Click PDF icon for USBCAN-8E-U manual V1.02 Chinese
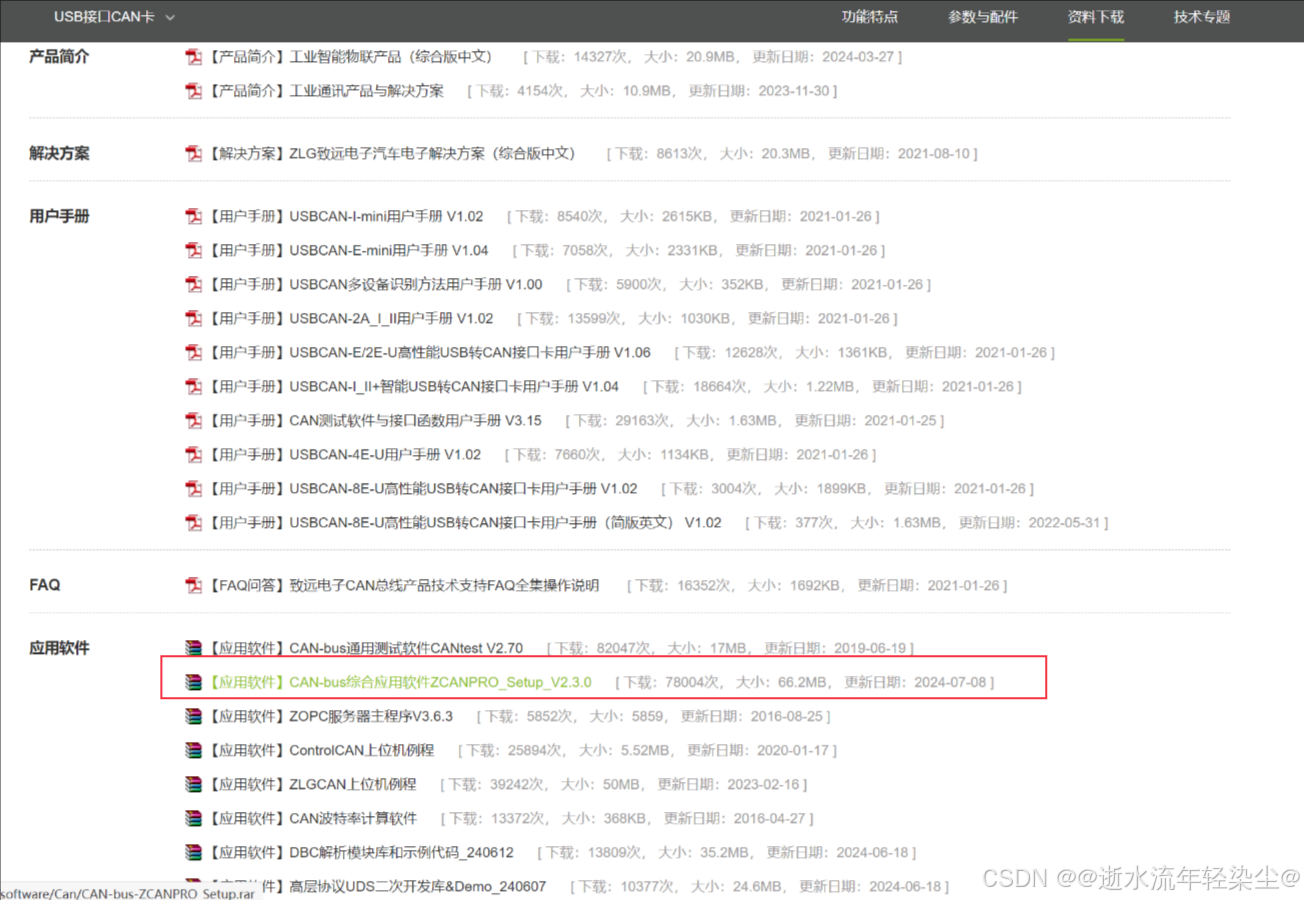 coord(193,489)
